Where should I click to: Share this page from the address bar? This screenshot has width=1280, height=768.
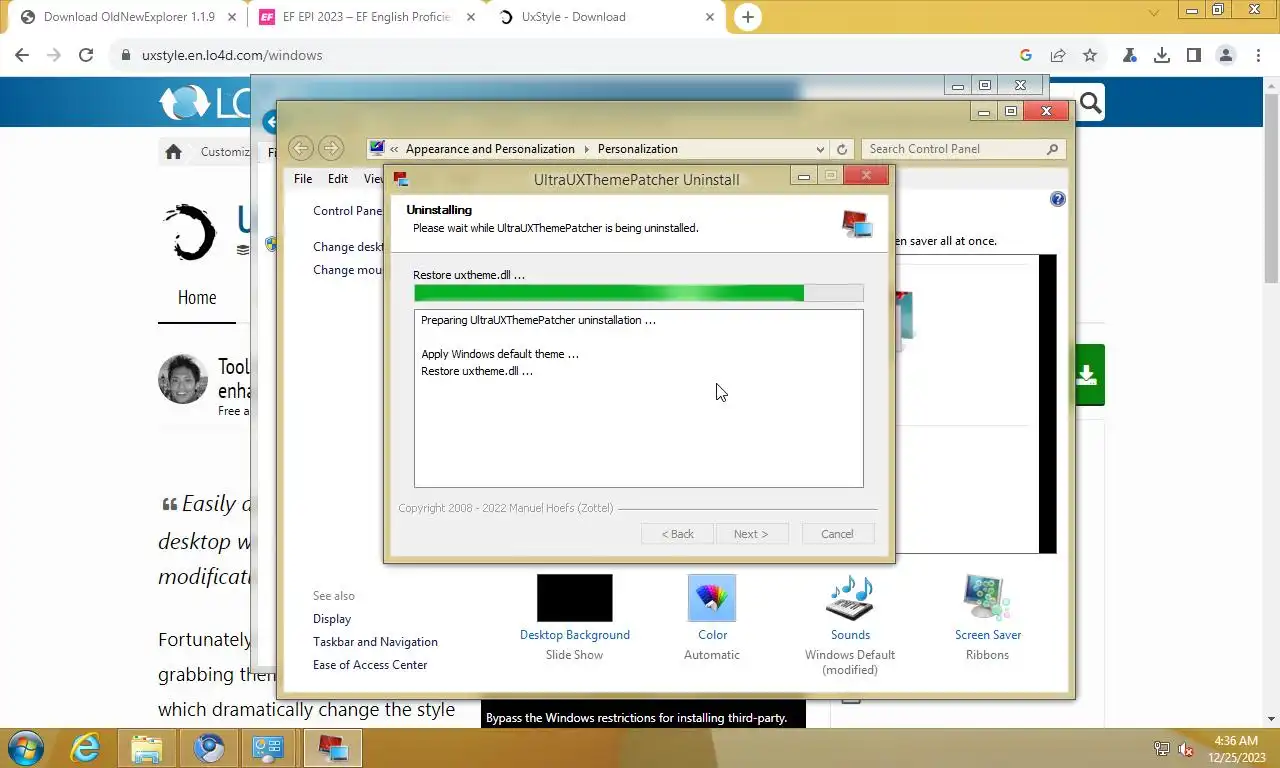tap(1058, 56)
